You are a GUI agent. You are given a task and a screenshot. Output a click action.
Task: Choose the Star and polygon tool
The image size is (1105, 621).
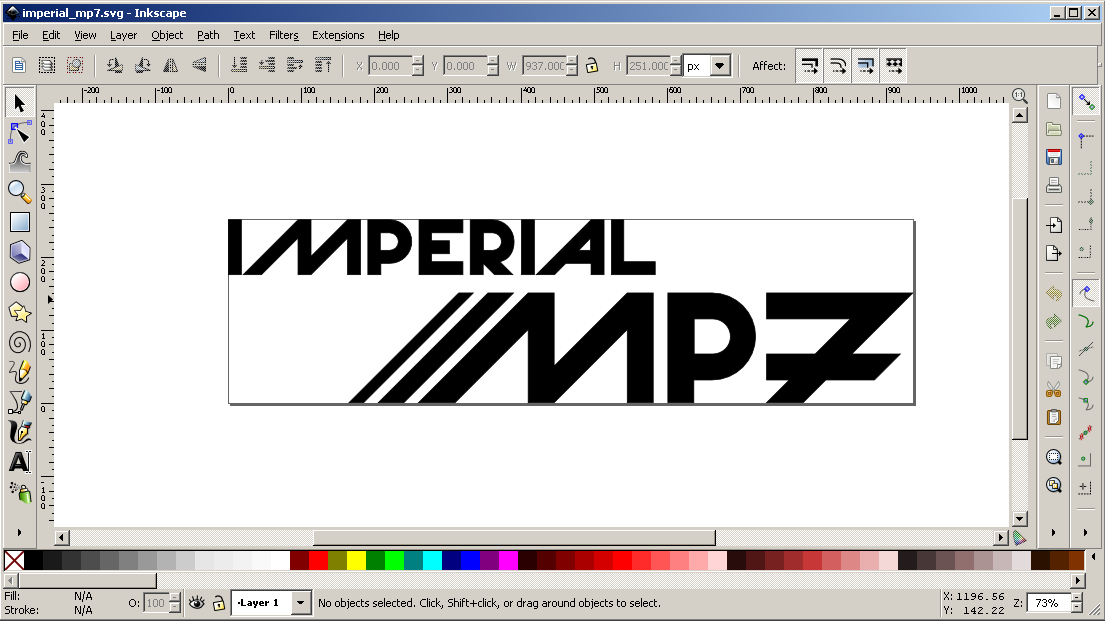pyautogui.click(x=20, y=312)
